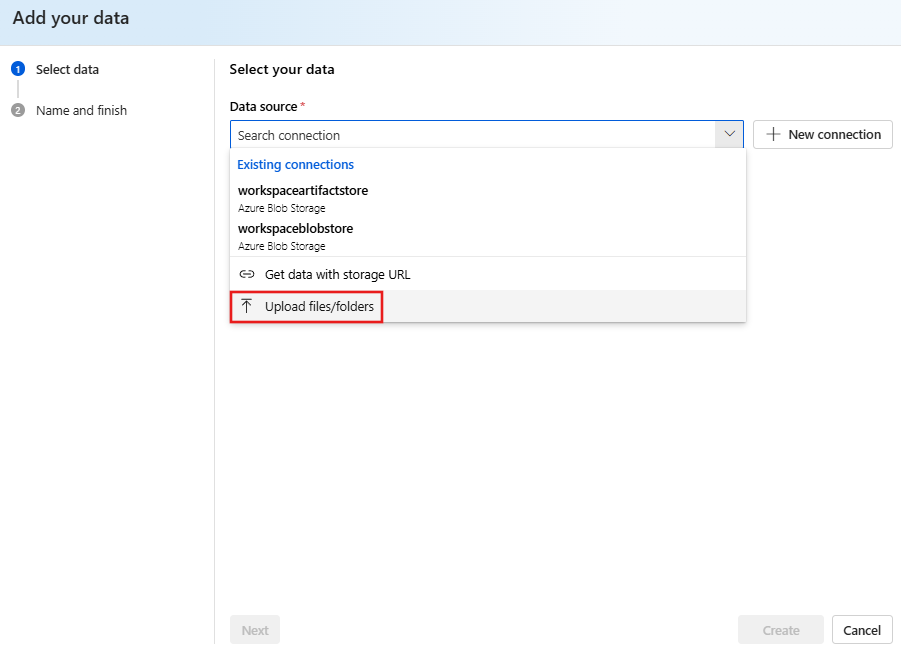Click the link icon next to Get data with storage URL

pos(246,273)
